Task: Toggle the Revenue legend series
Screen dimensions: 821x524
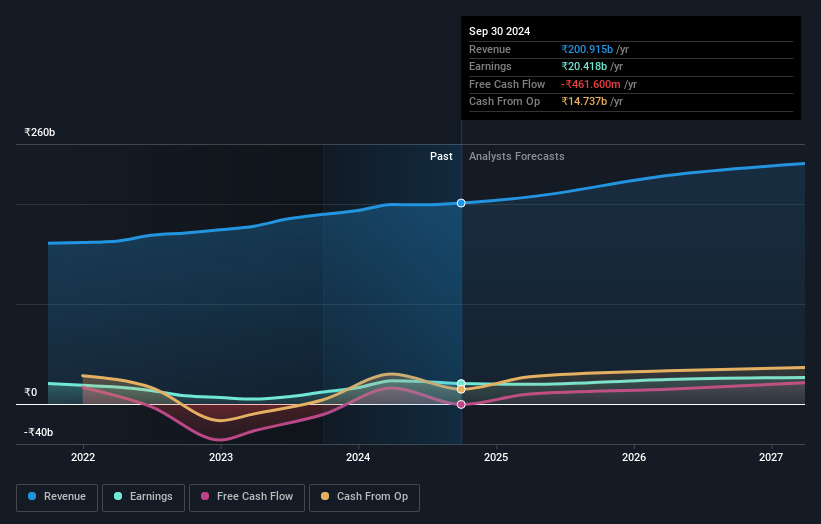Action: click(x=57, y=497)
